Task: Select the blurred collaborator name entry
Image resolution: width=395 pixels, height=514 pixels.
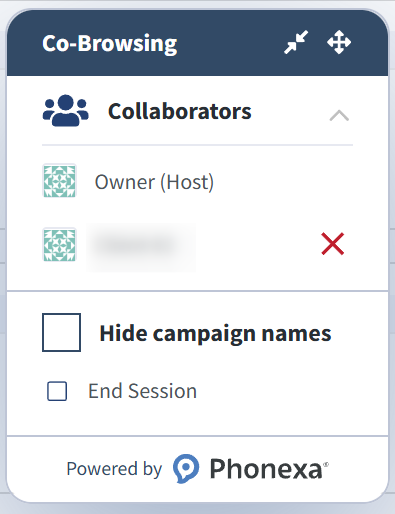Action: point(141,247)
